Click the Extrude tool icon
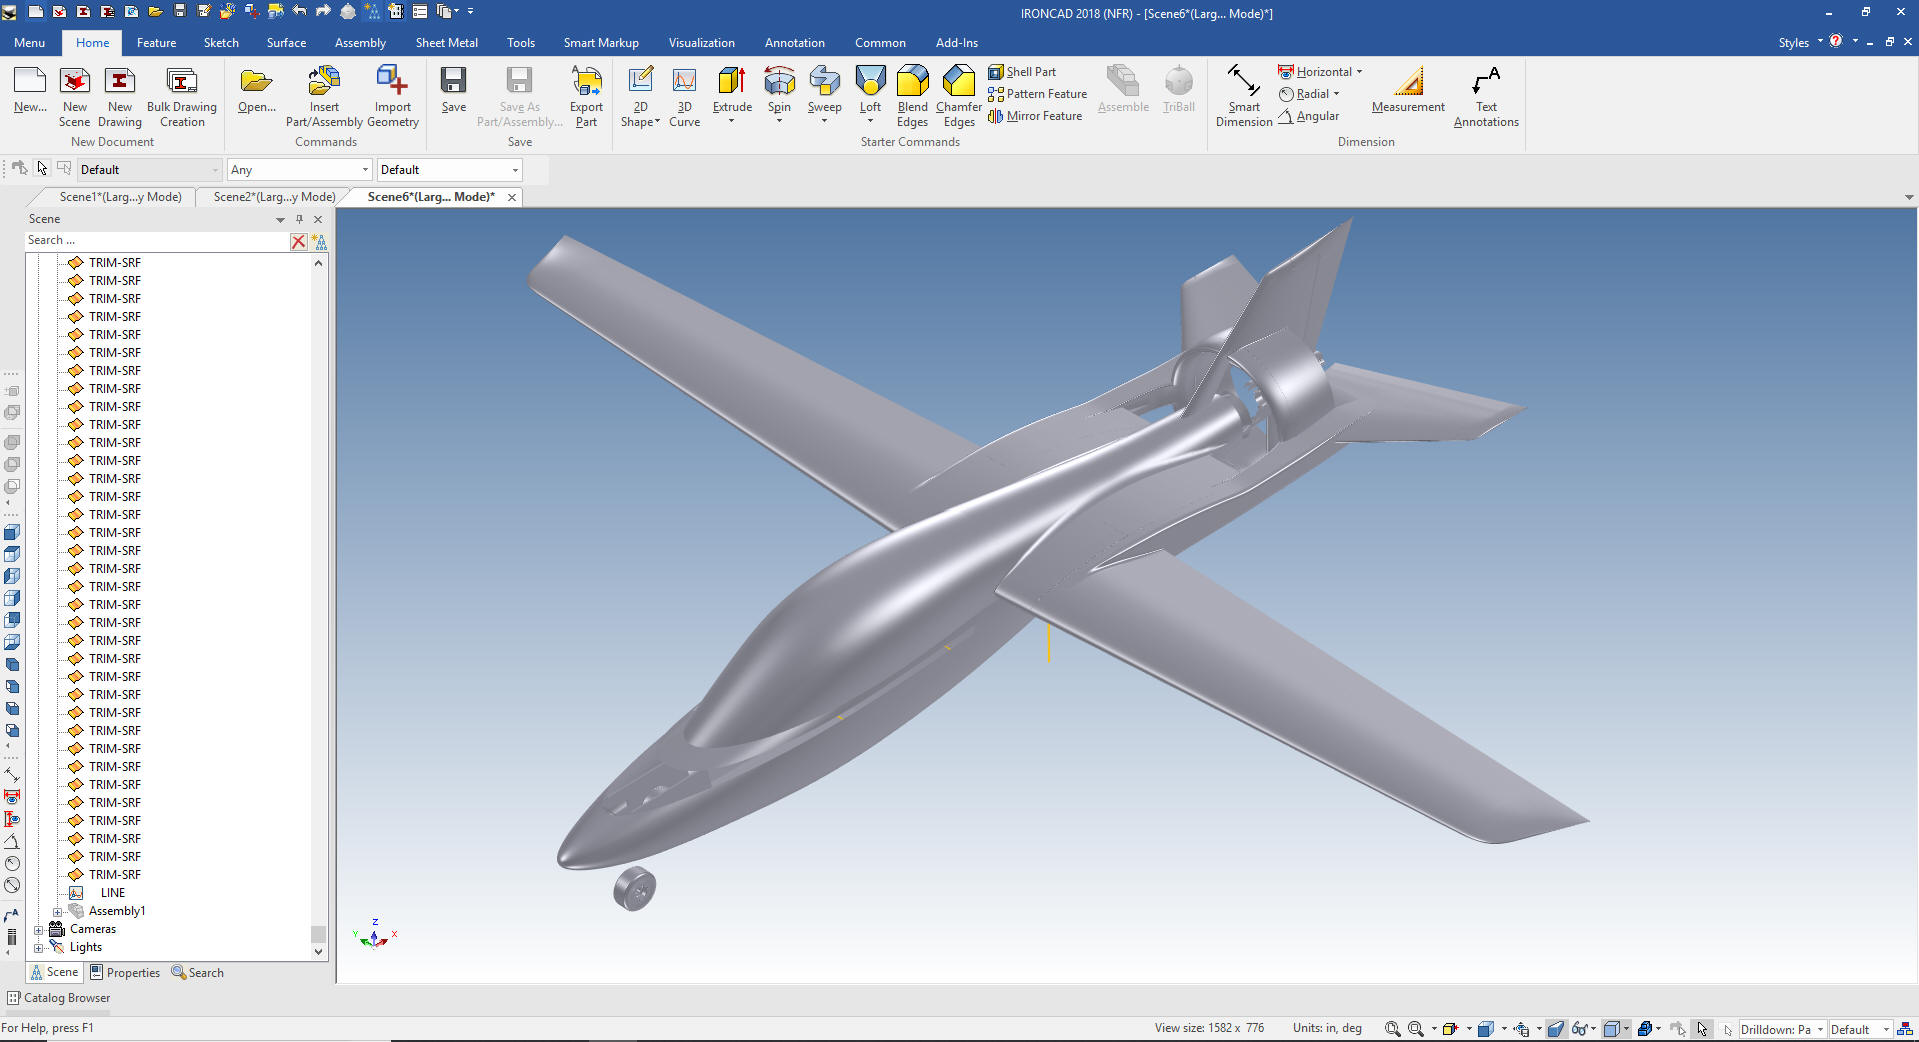Screen dimensions: 1919x1042 (x=731, y=82)
